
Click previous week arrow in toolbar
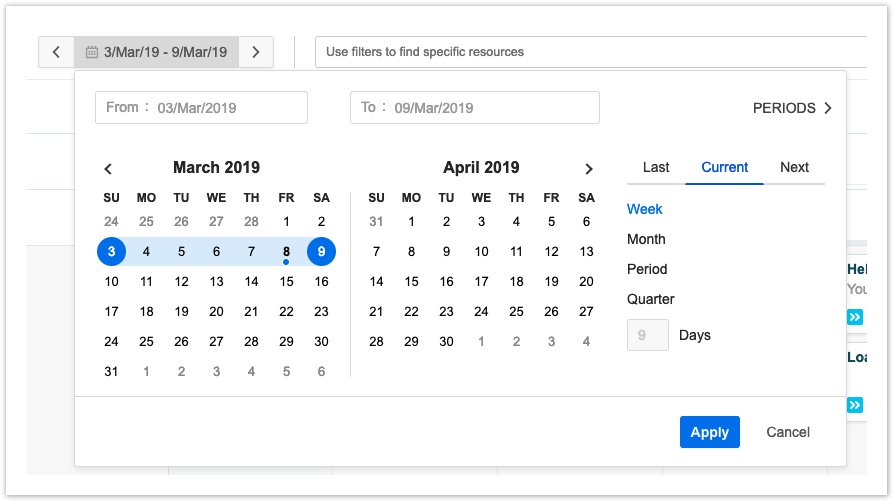click(x=56, y=52)
